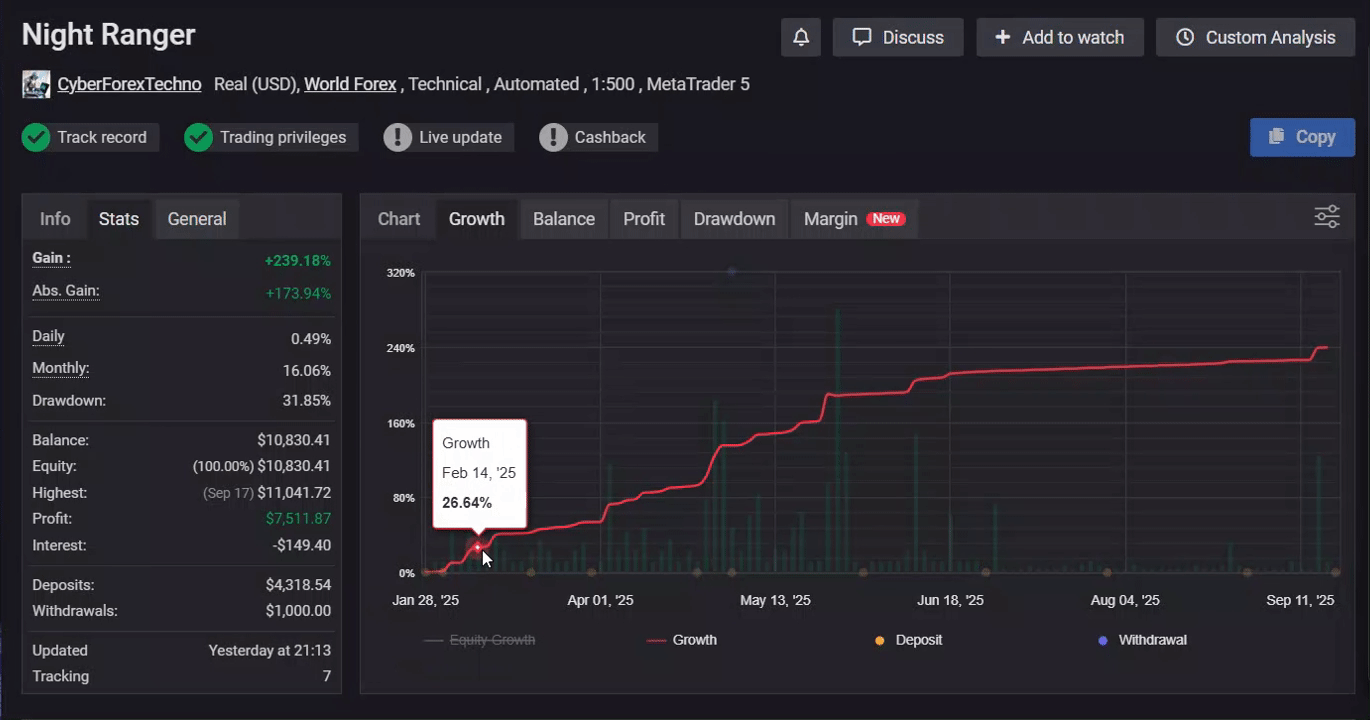Click the Cashback exclamation icon

(553, 137)
